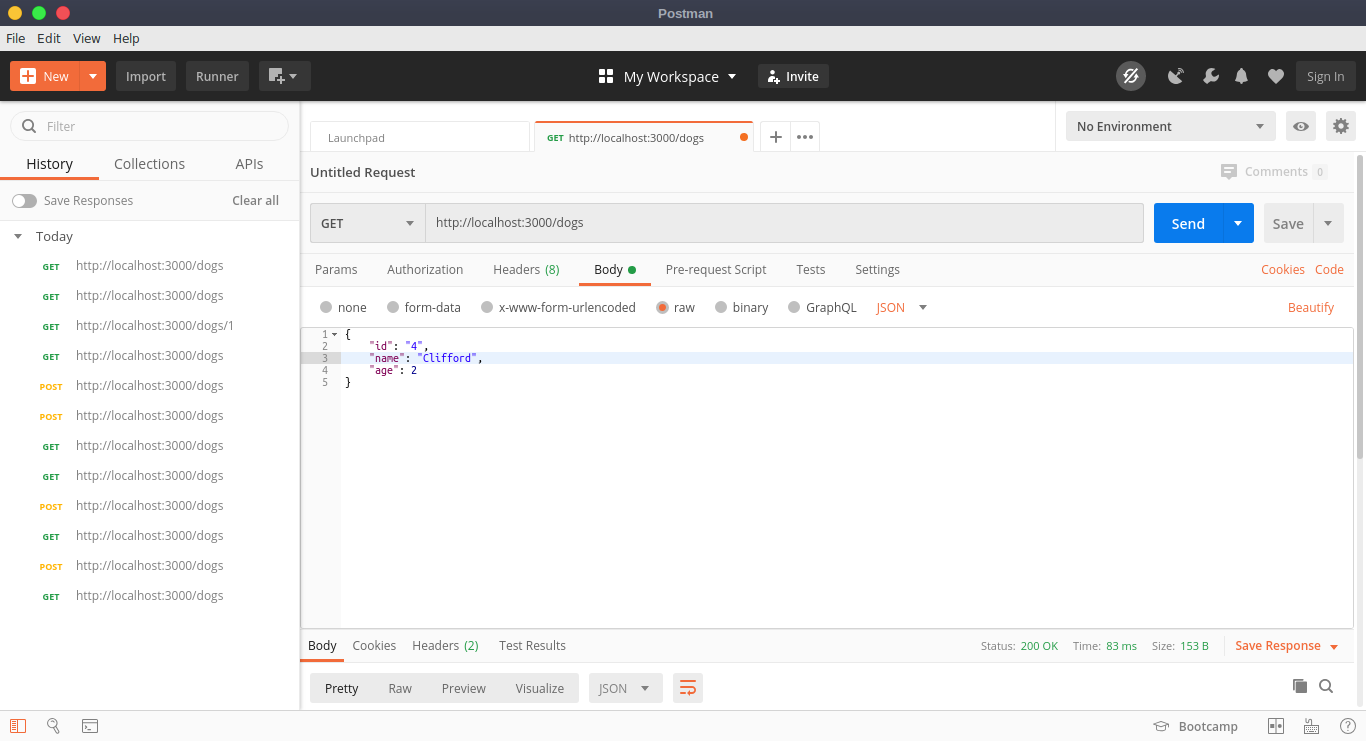
Task: Click the Beautify link
Action: (1311, 307)
